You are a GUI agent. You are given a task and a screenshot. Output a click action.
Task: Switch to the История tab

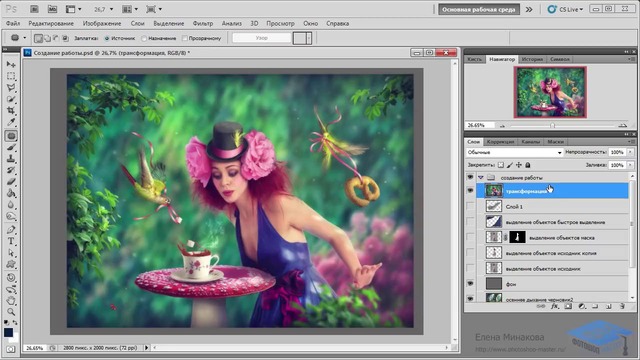[x=532, y=59]
